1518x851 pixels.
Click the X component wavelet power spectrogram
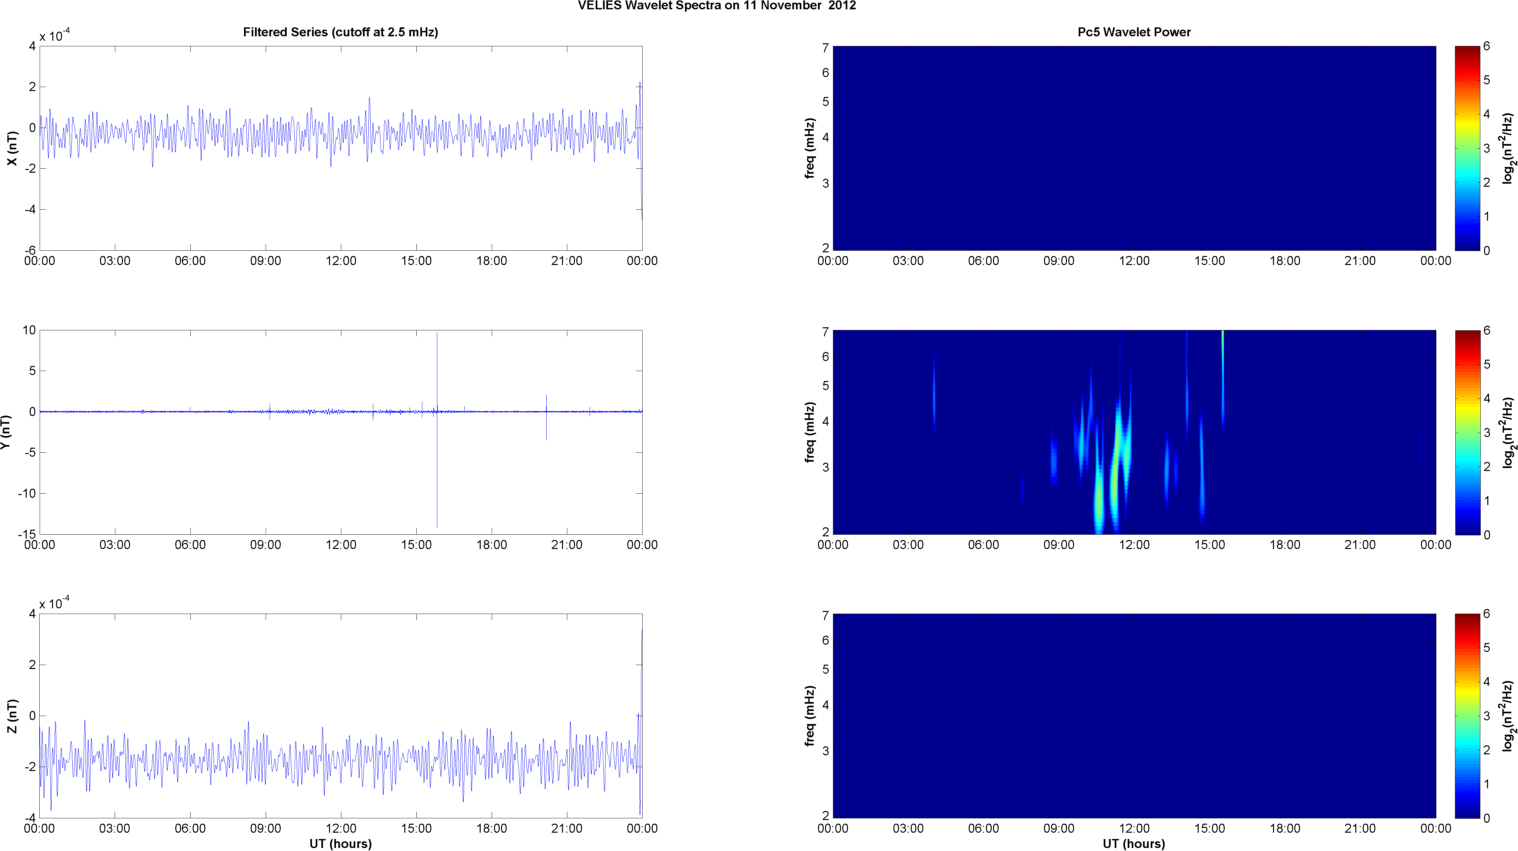coord(1134,148)
